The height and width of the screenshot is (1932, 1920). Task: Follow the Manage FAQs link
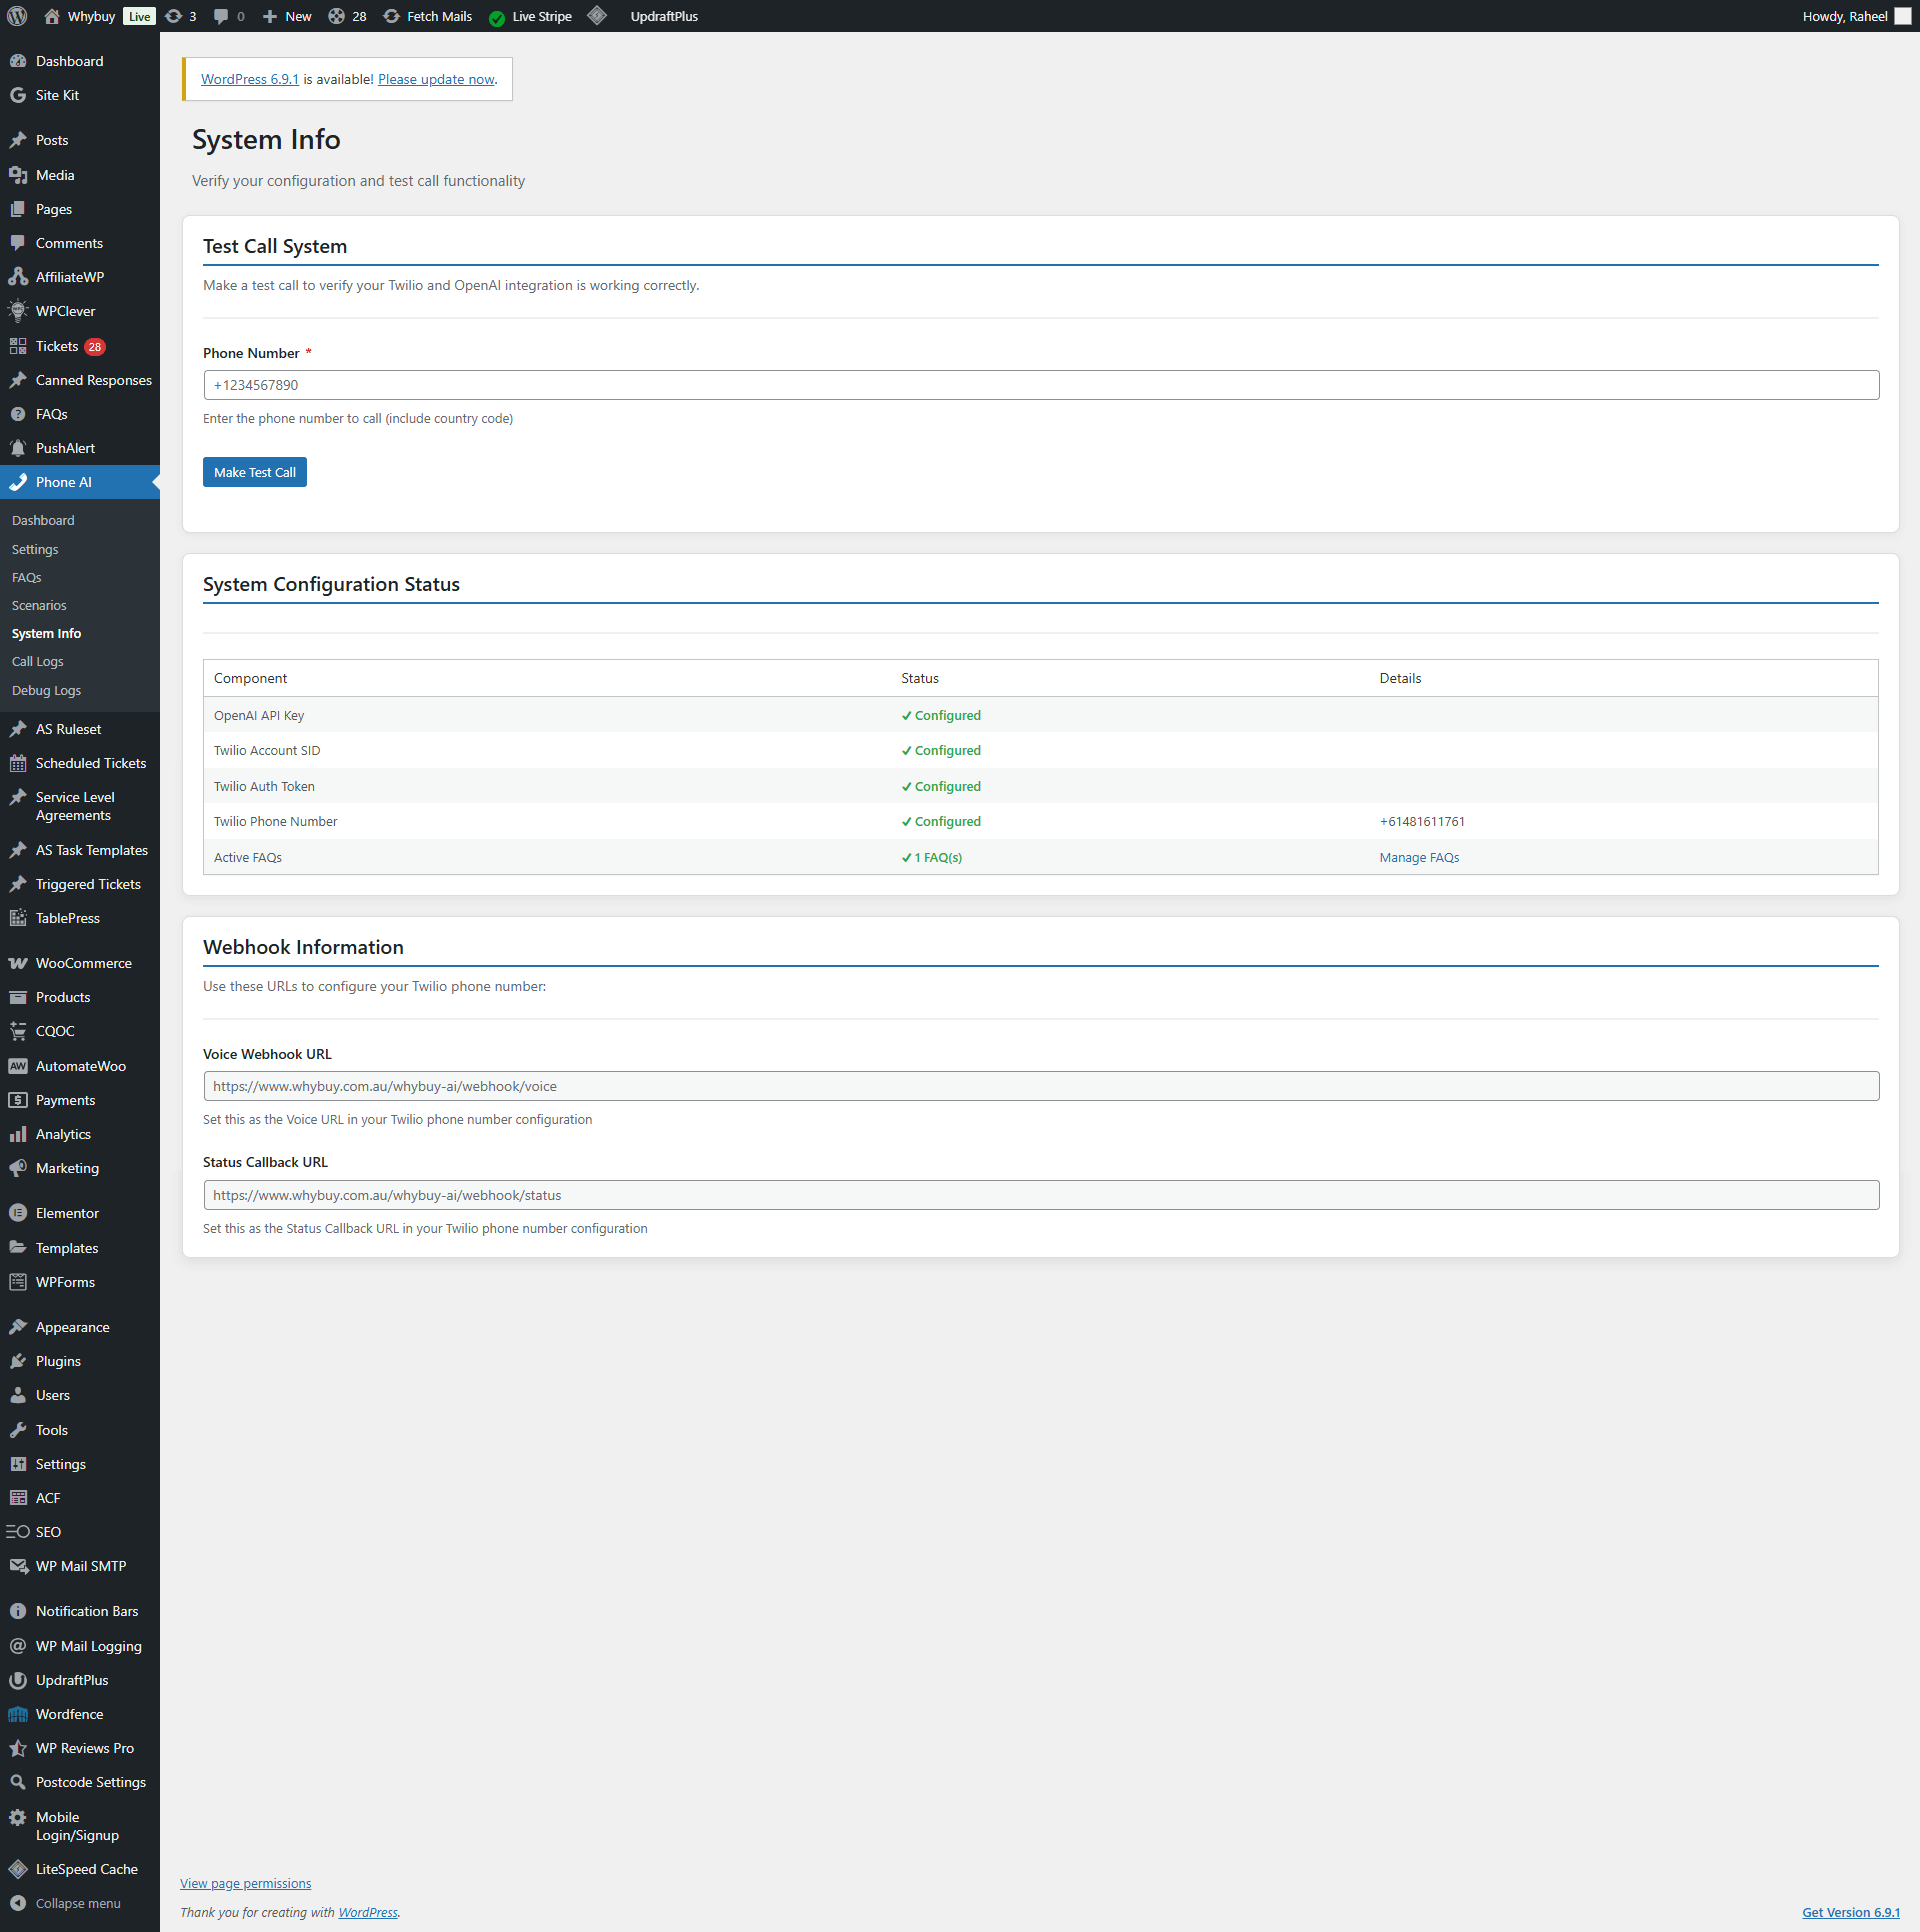(x=1419, y=858)
